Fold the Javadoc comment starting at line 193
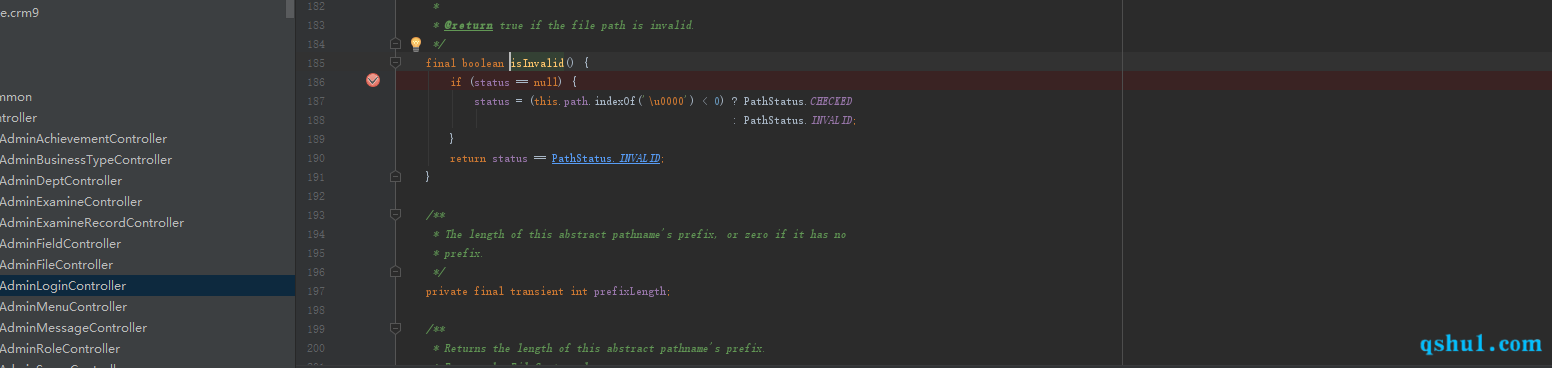Image resolution: width=1552 pixels, height=368 pixels. pyautogui.click(x=395, y=215)
